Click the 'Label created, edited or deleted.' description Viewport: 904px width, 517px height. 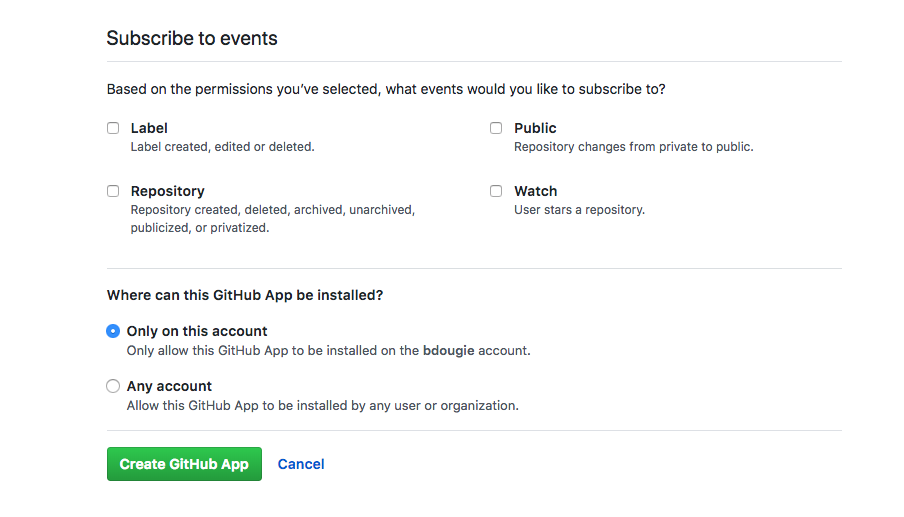223,147
